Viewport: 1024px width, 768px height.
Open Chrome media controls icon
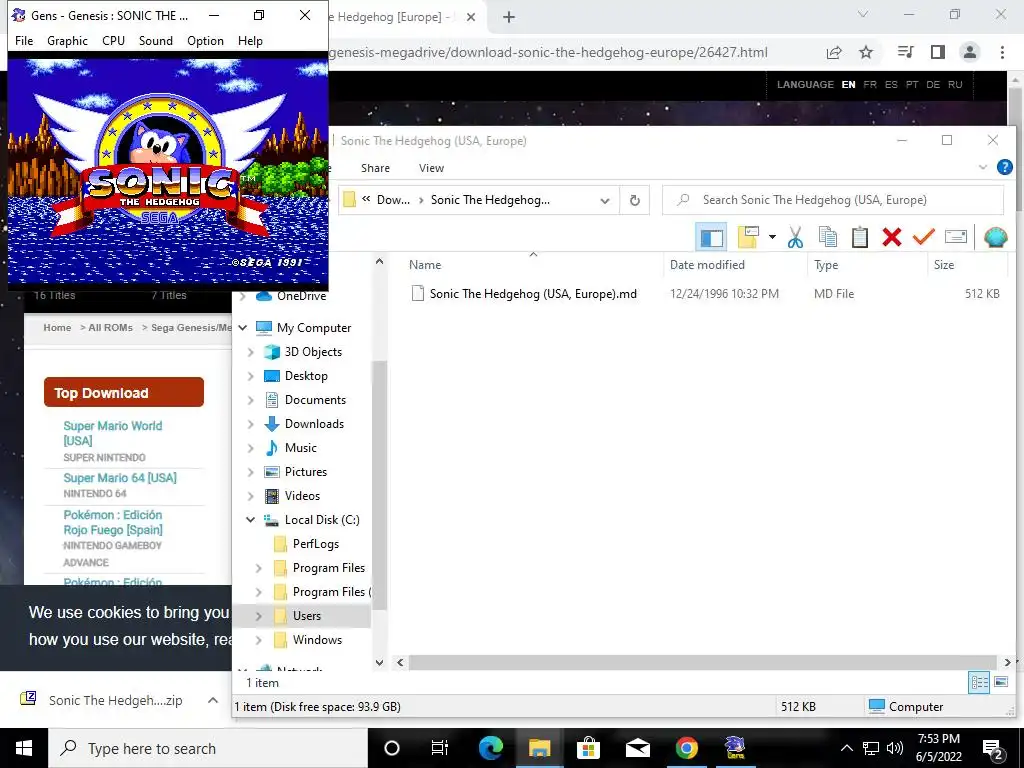tap(905, 52)
